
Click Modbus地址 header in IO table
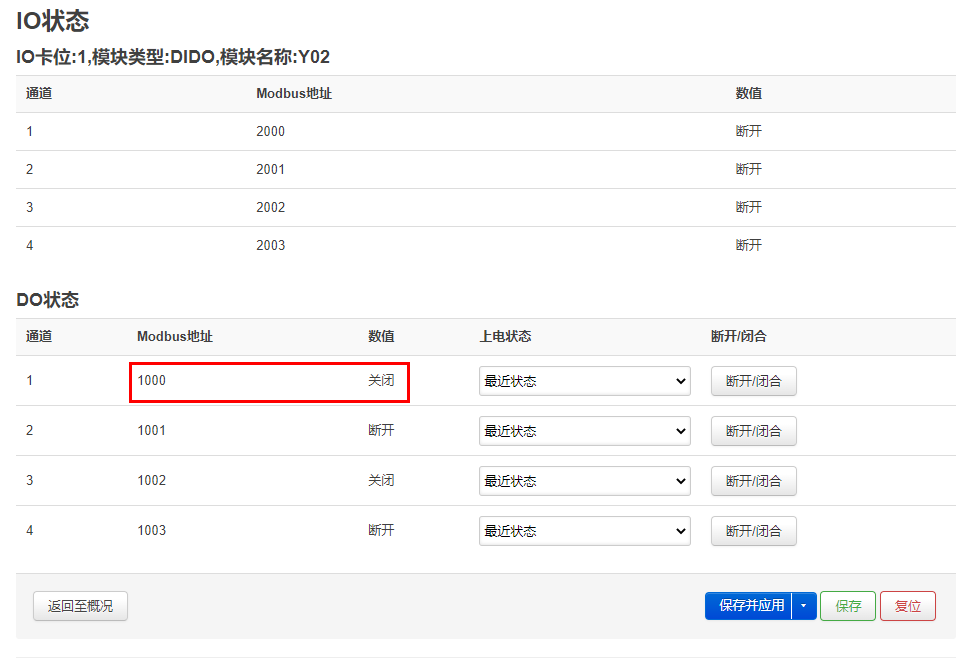point(294,93)
